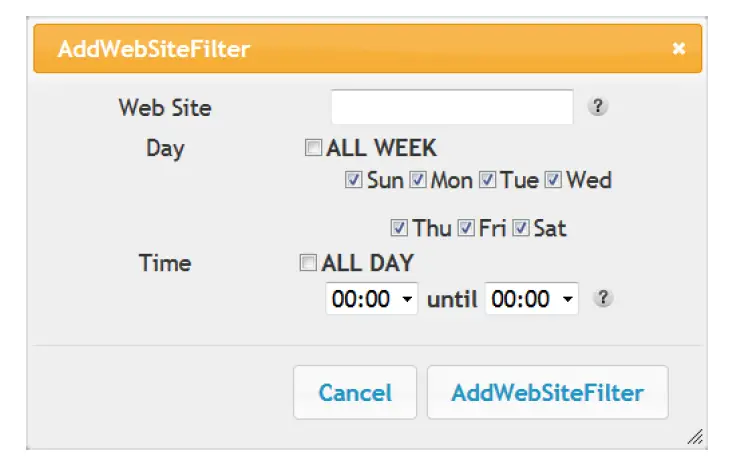Toggle the Fri day checkbox
The height and width of the screenshot is (461, 733).
point(466,228)
